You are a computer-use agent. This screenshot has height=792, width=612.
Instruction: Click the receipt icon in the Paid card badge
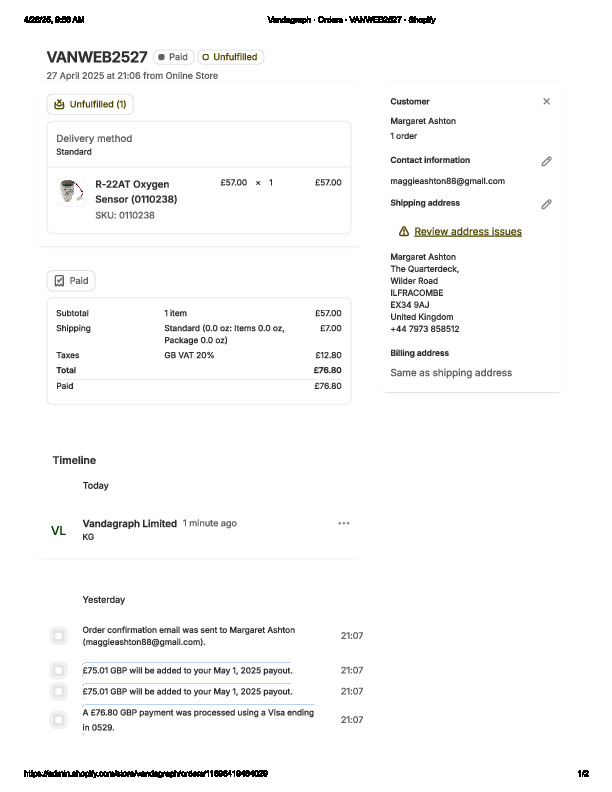(59, 281)
